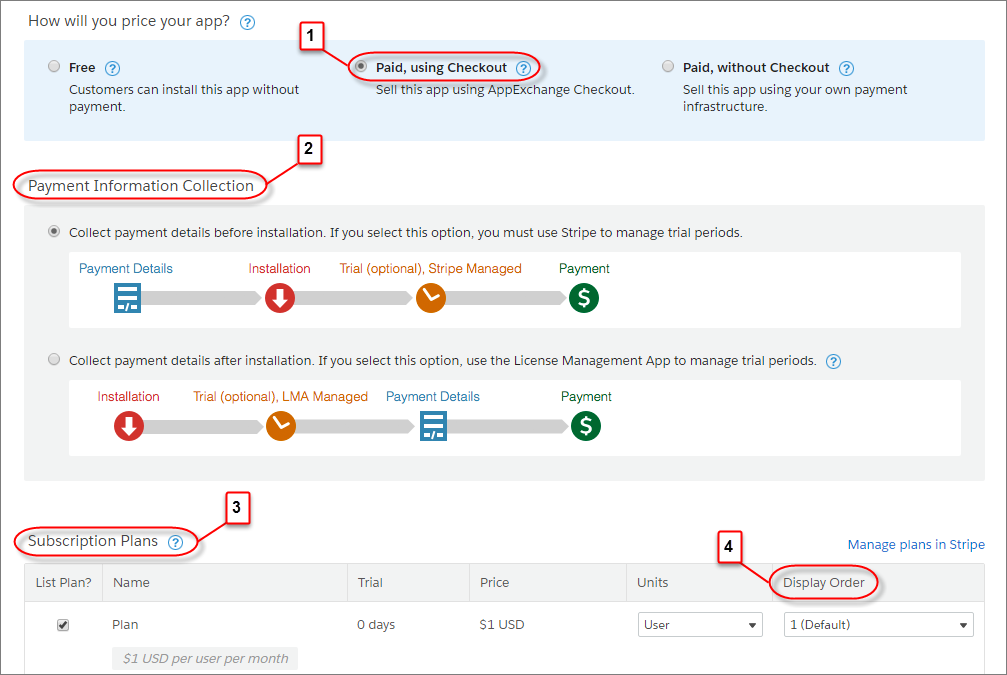1007x675 pixels.
Task: Choose collect payment details before installation
Action: pos(54,231)
